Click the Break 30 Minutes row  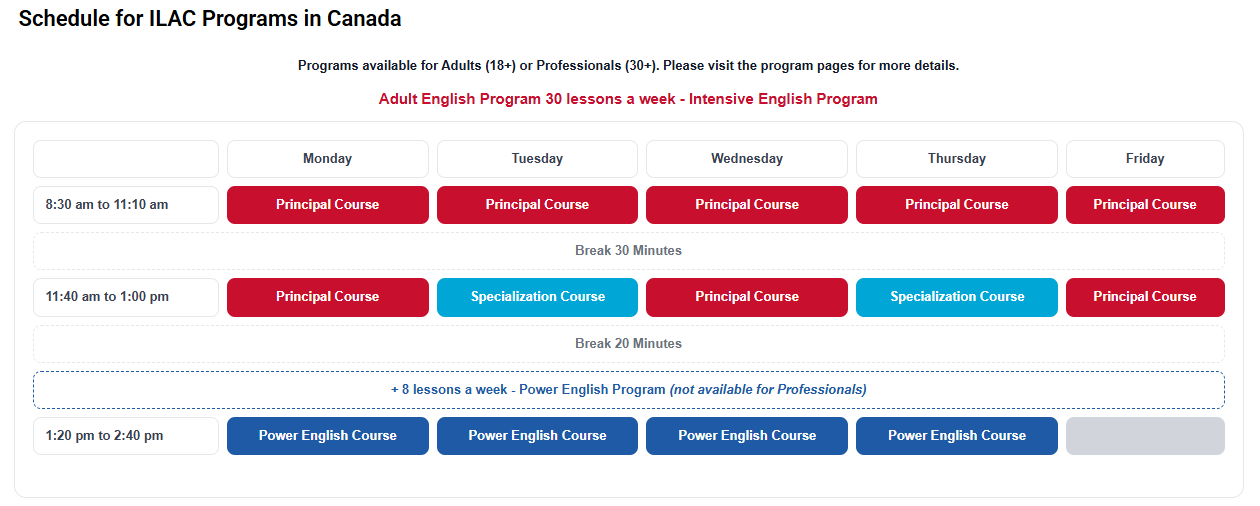coord(628,251)
